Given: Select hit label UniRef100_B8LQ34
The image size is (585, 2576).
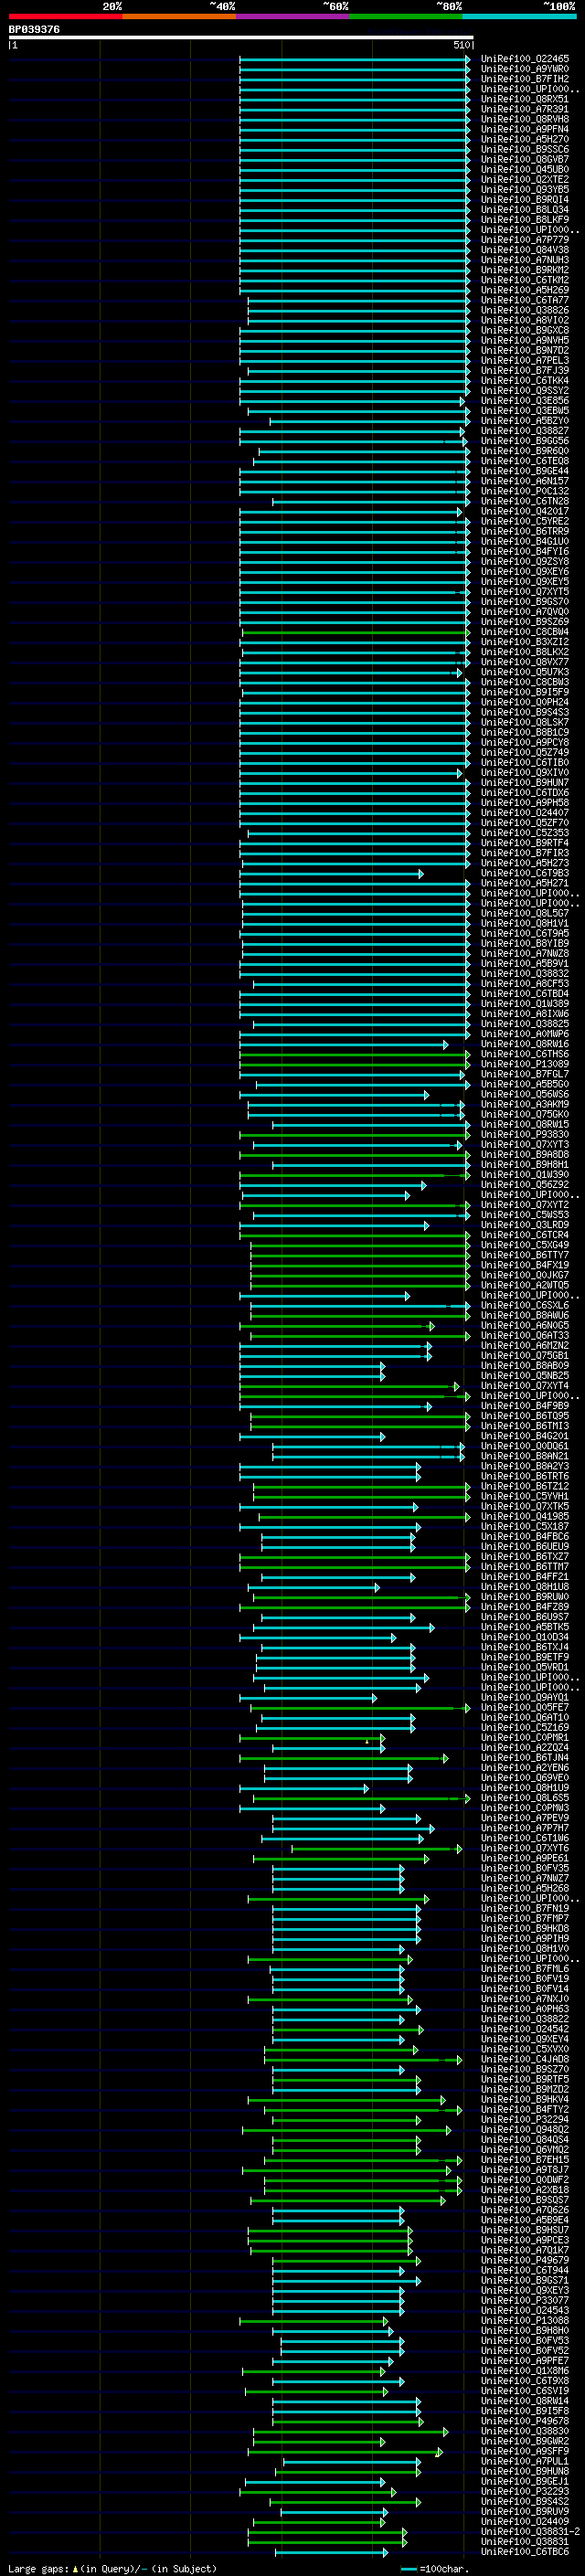Looking at the screenshot, I should (525, 210).
